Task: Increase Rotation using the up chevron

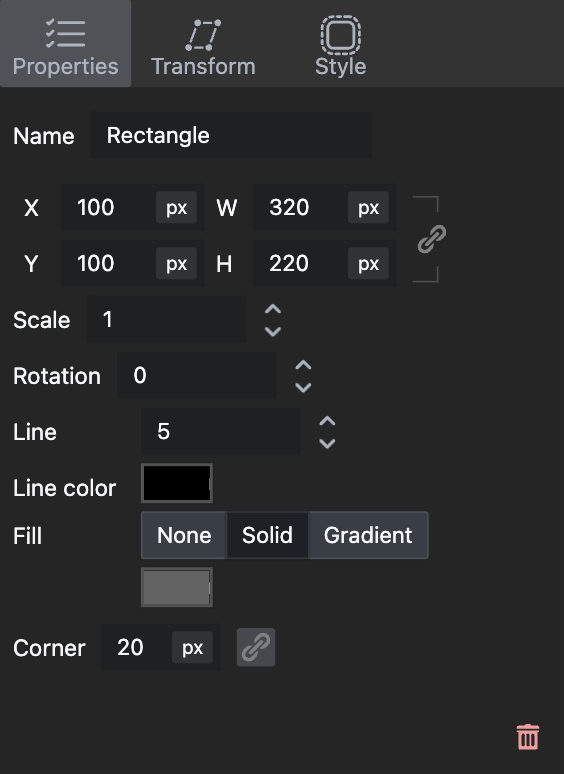Action: point(303,366)
